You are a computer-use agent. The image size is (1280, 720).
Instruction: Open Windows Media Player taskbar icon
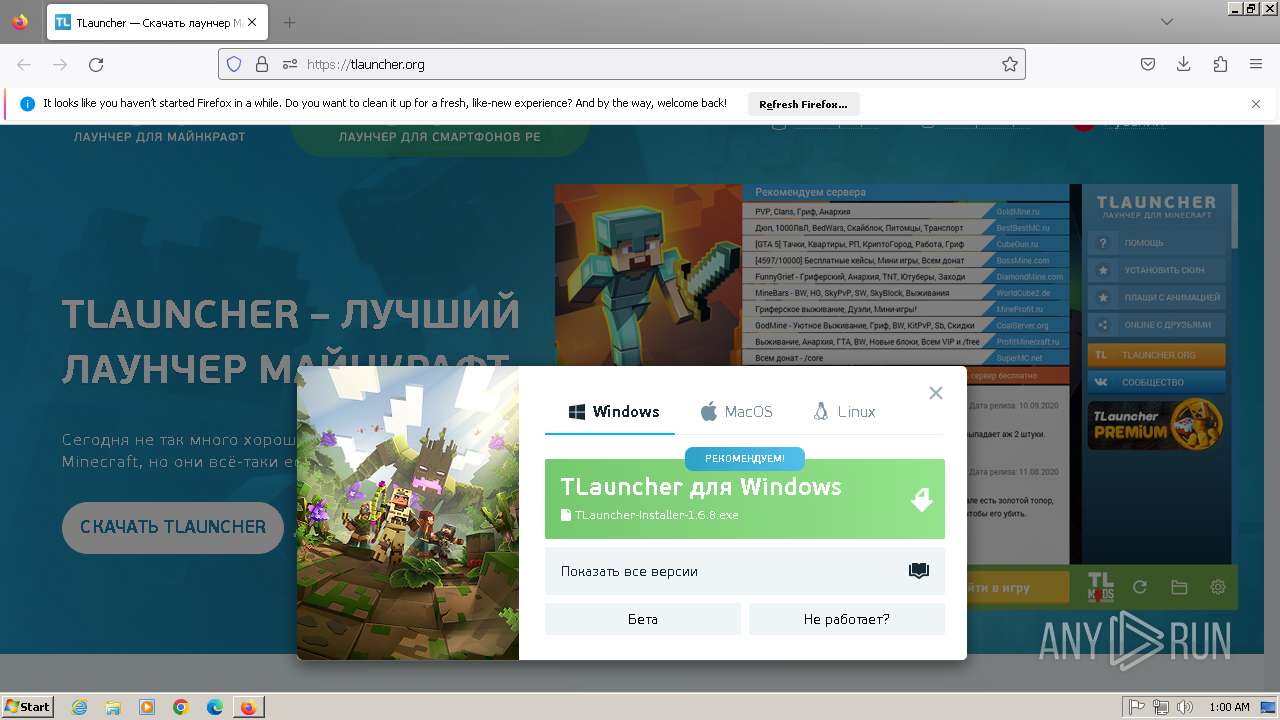tap(147, 707)
